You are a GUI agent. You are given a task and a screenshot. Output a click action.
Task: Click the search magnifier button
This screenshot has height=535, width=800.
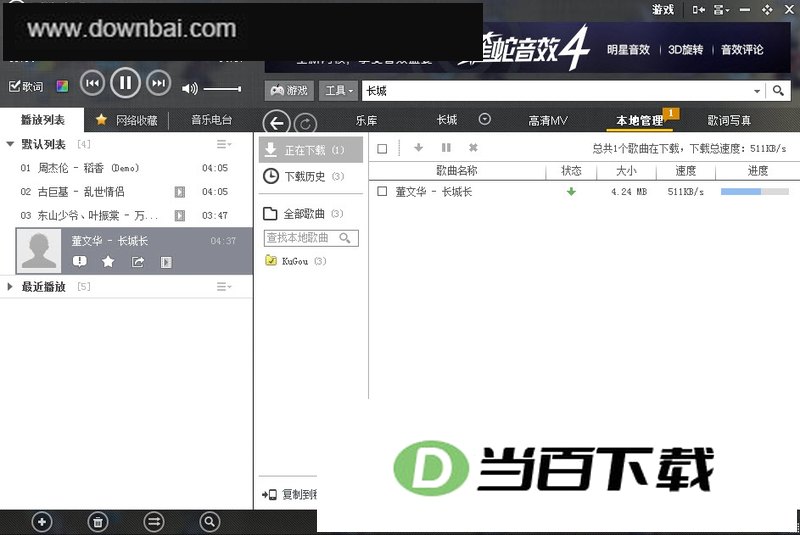click(x=778, y=91)
